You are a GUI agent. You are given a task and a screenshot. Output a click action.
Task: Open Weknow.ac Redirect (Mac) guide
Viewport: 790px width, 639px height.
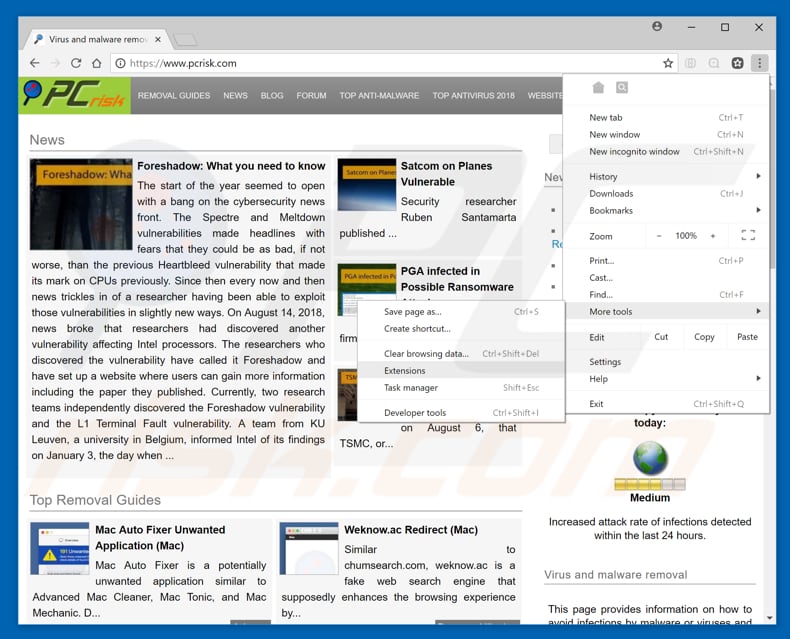(x=411, y=530)
